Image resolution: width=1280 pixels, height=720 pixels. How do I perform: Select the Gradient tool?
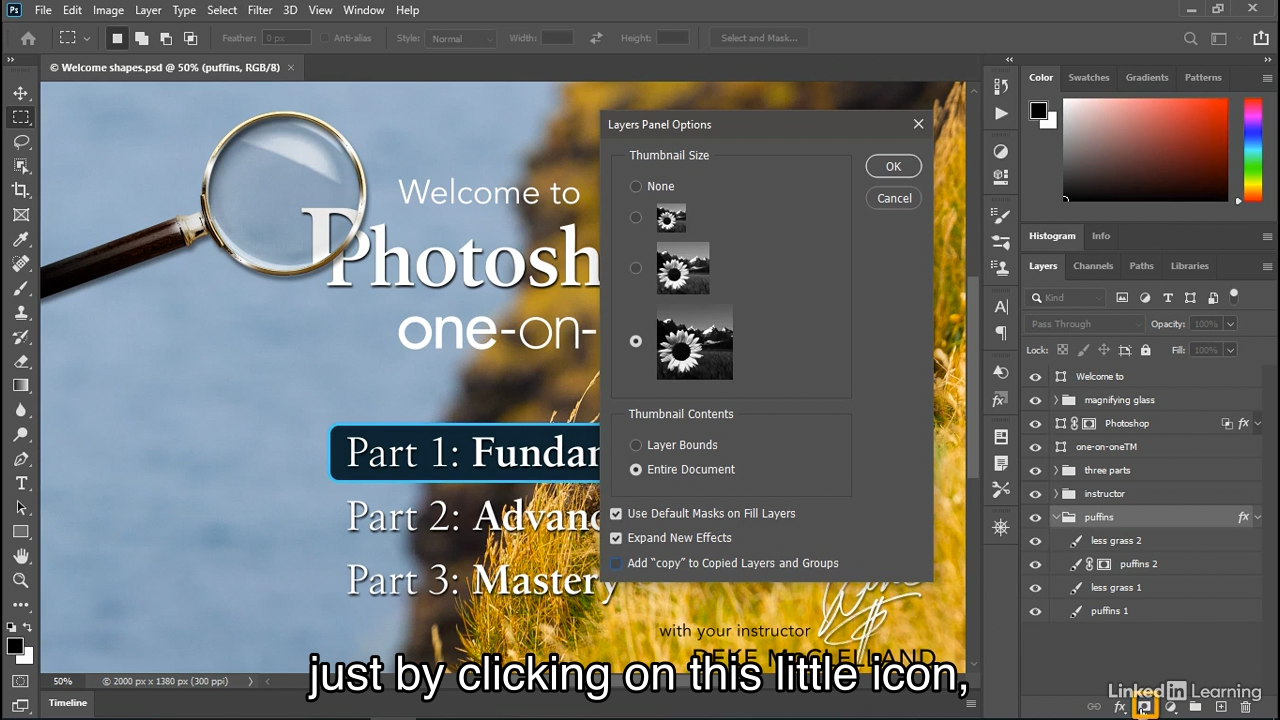[21, 385]
